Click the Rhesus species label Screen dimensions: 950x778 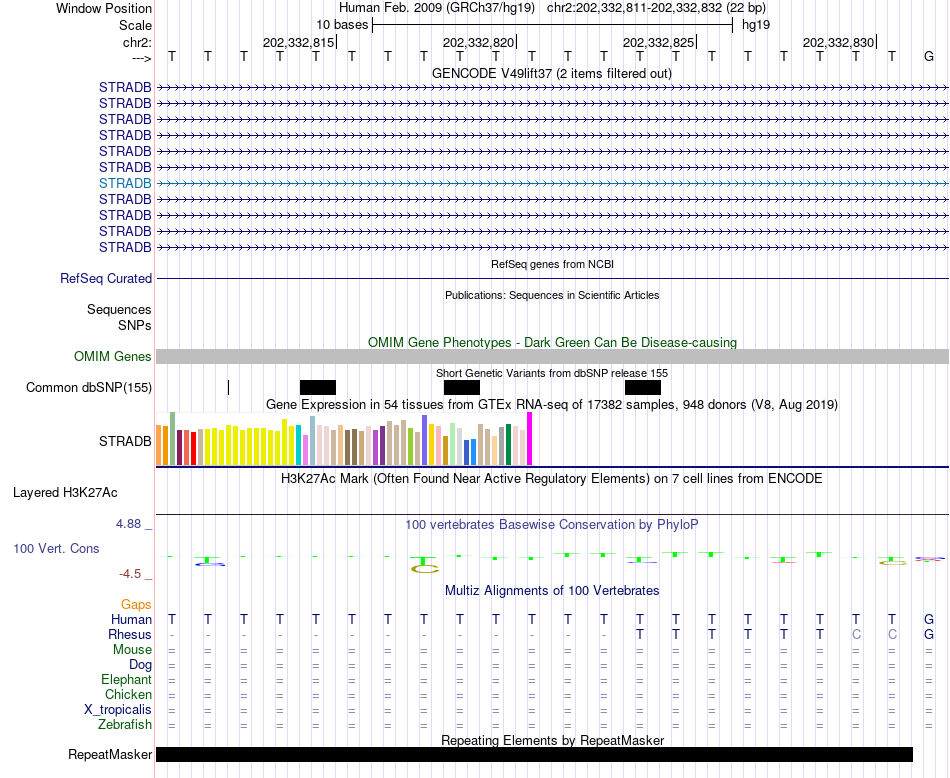coord(130,634)
